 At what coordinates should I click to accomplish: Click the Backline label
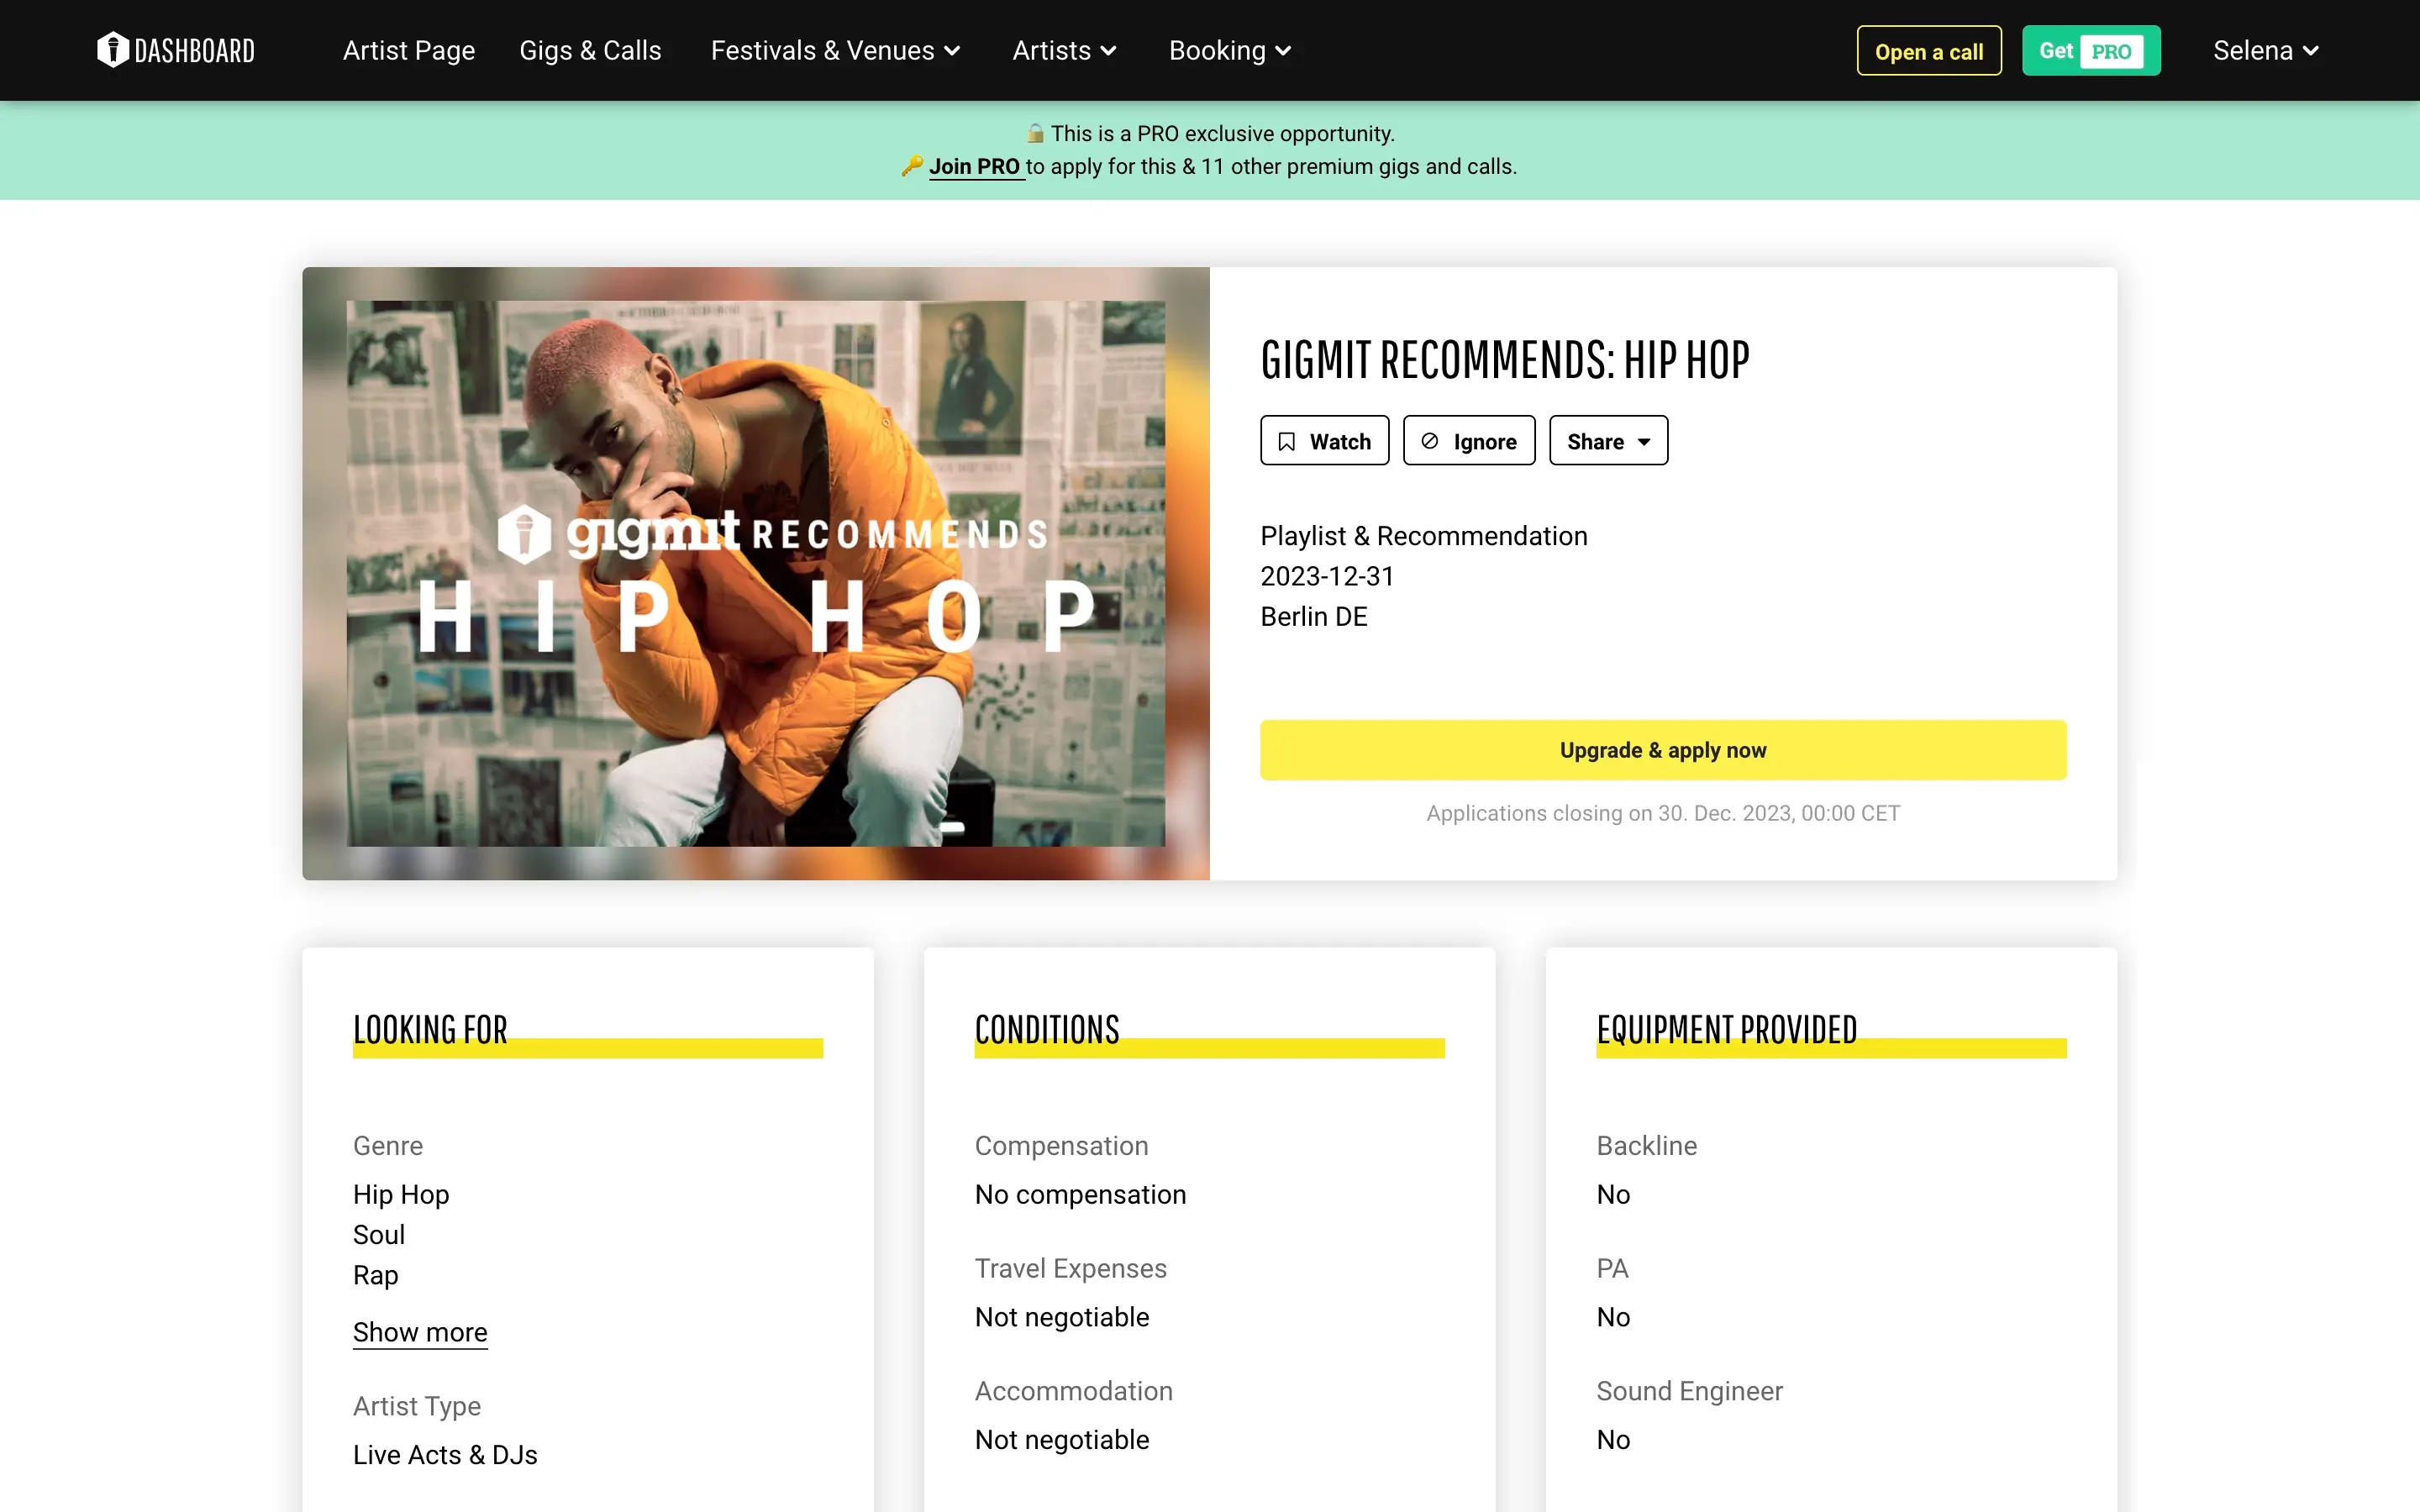coord(1647,1145)
